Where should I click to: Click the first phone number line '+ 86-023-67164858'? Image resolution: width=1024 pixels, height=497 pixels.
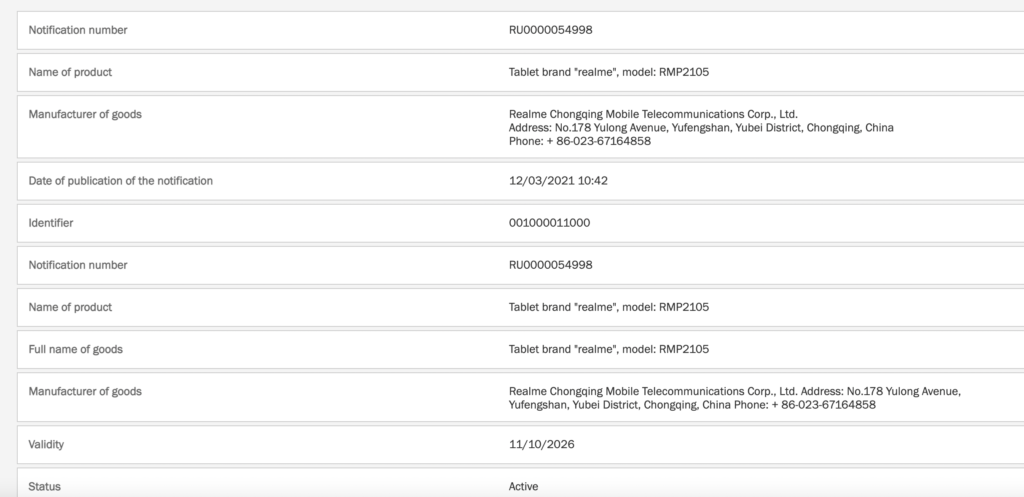click(579, 141)
